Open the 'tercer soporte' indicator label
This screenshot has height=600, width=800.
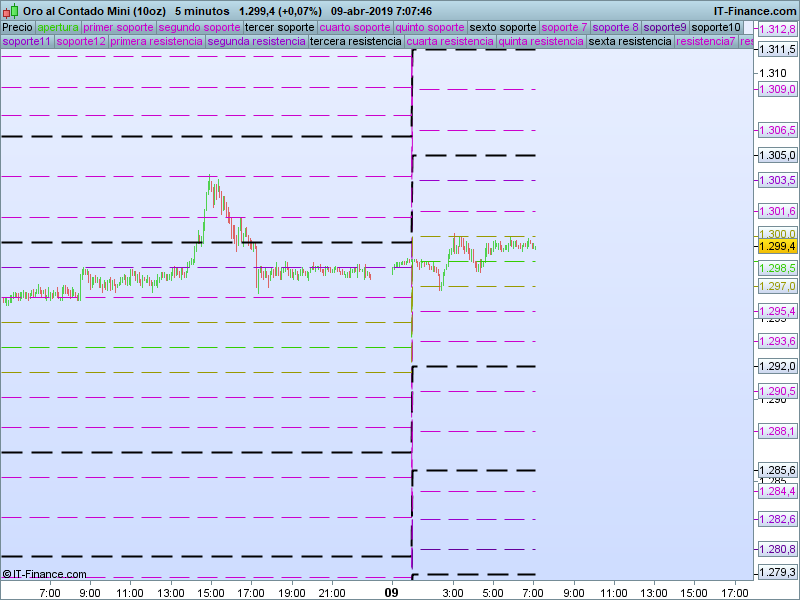(279, 27)
